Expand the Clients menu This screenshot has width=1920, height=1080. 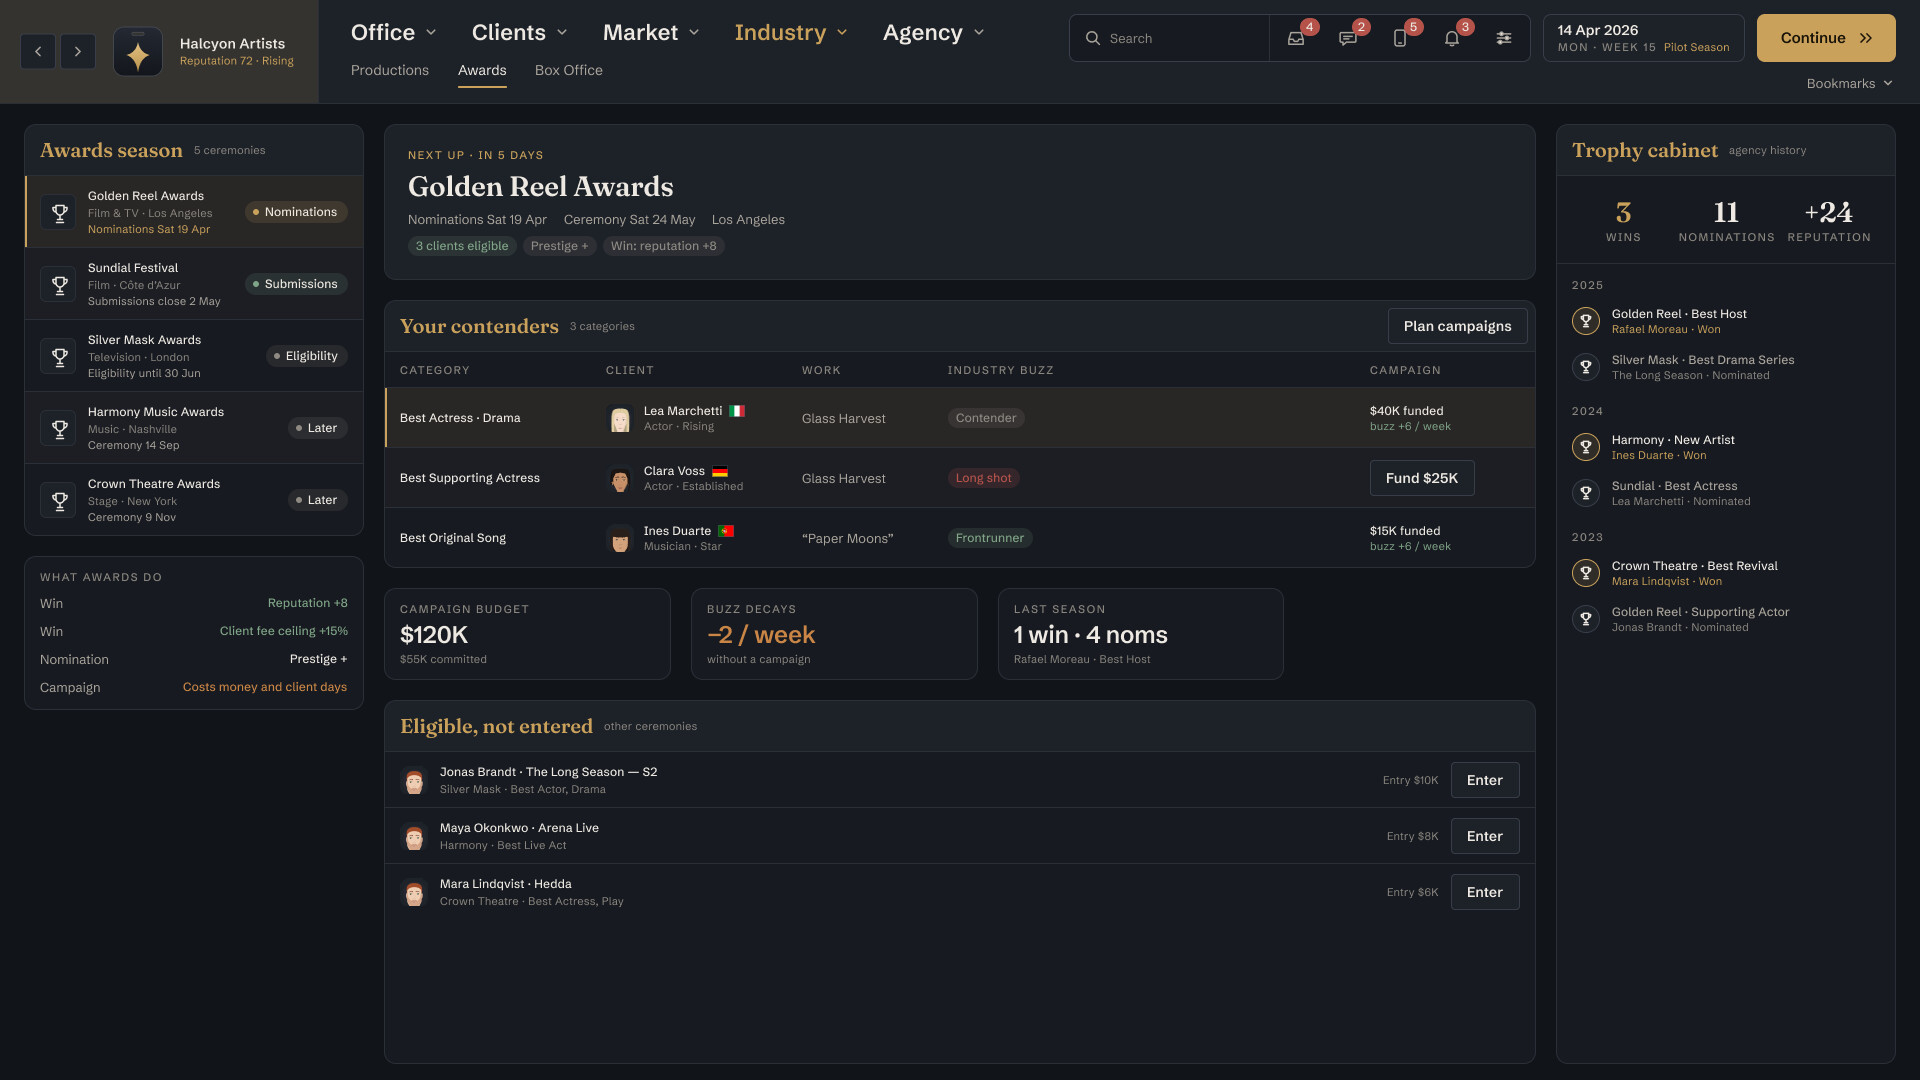pyautogui.click(x=520, y=33)
